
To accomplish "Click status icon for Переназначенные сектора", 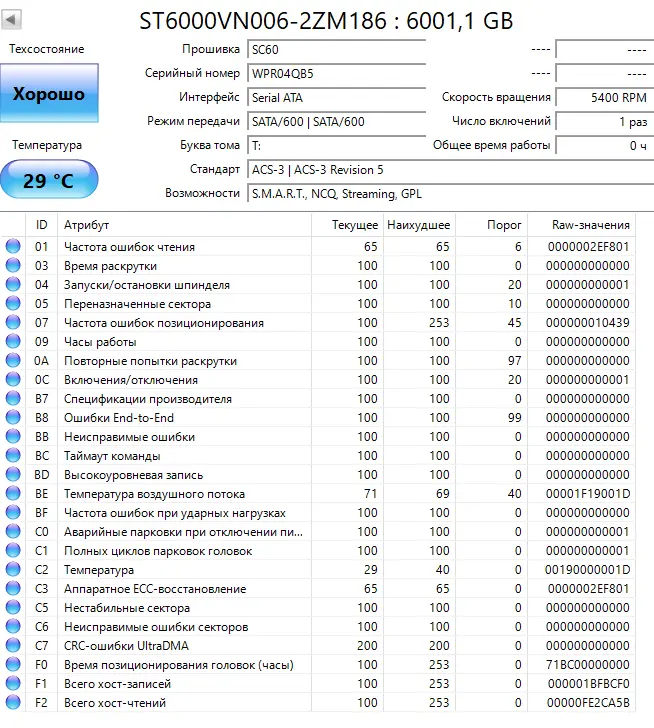I will coord(13,303).
